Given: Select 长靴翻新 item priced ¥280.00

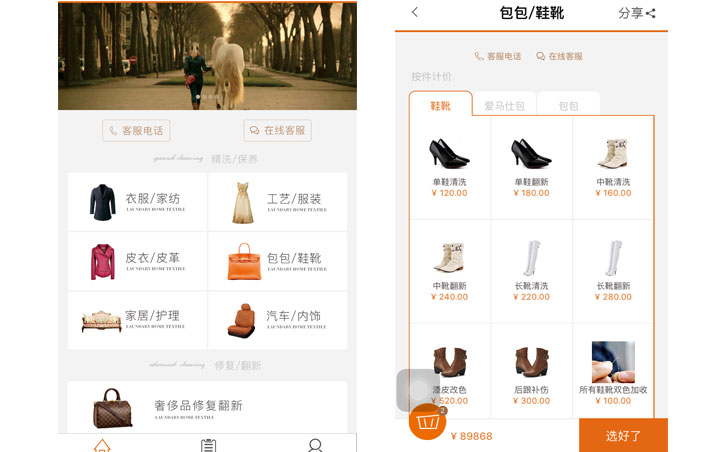Looking at the screenshot, I should coord(613,271).
